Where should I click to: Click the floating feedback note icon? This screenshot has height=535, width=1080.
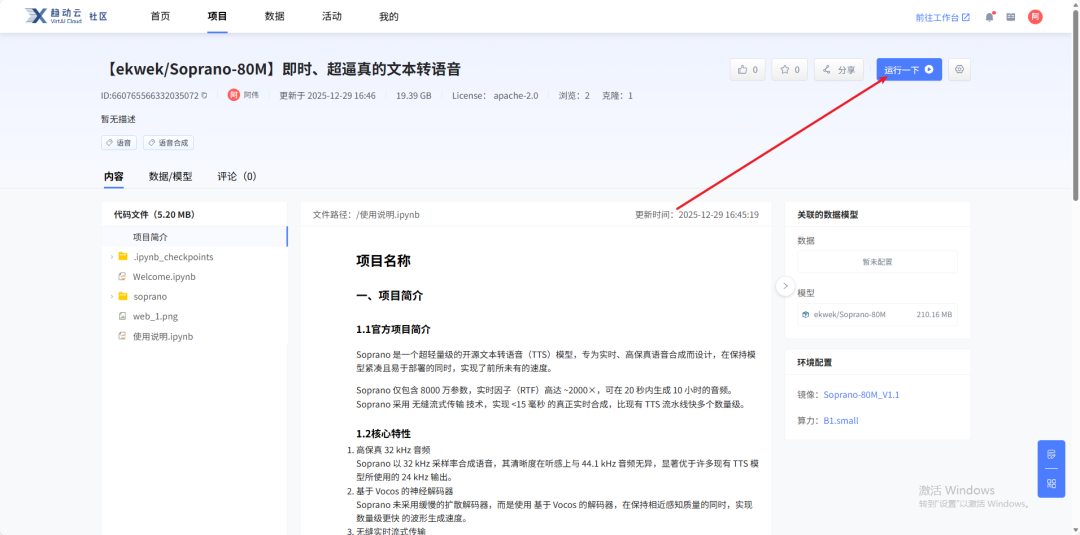(x=1051, y=454)
